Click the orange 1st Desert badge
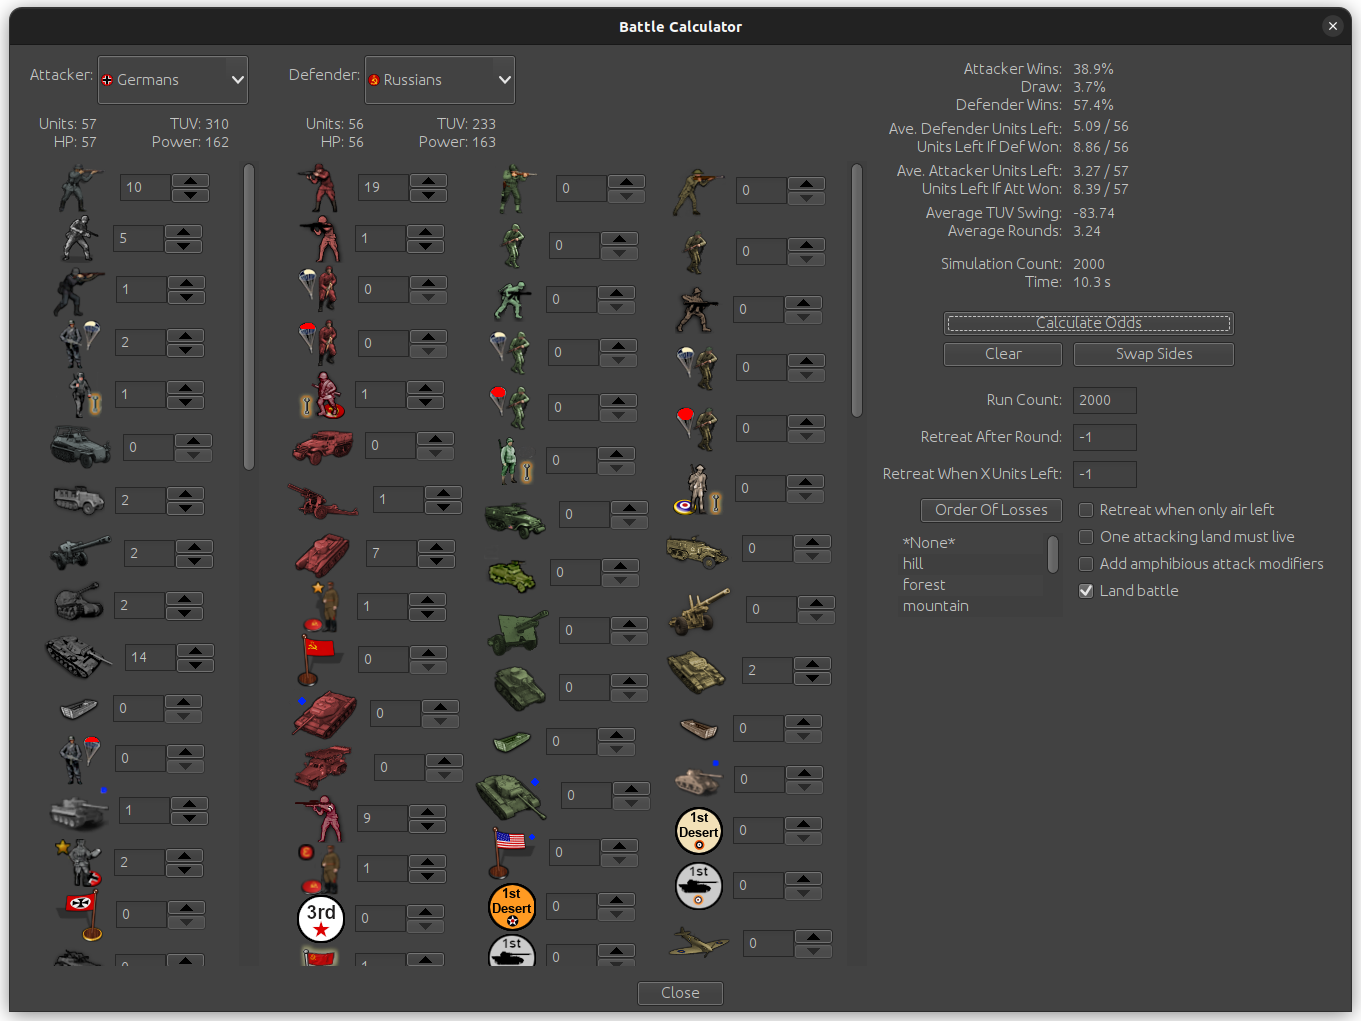The width and height of the screenshot is (1361, 1021). [x=512, y=907]
